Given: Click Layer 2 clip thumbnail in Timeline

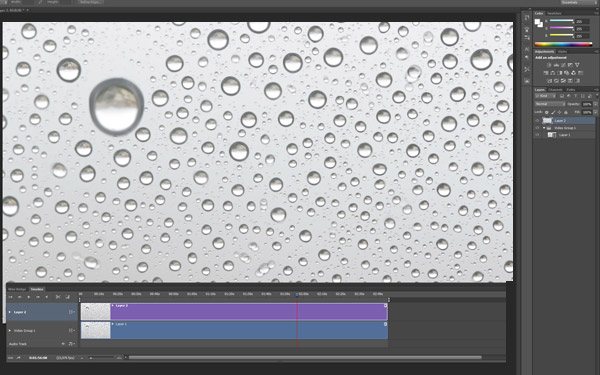Looking at the screenshot, I should click(96, 312).
